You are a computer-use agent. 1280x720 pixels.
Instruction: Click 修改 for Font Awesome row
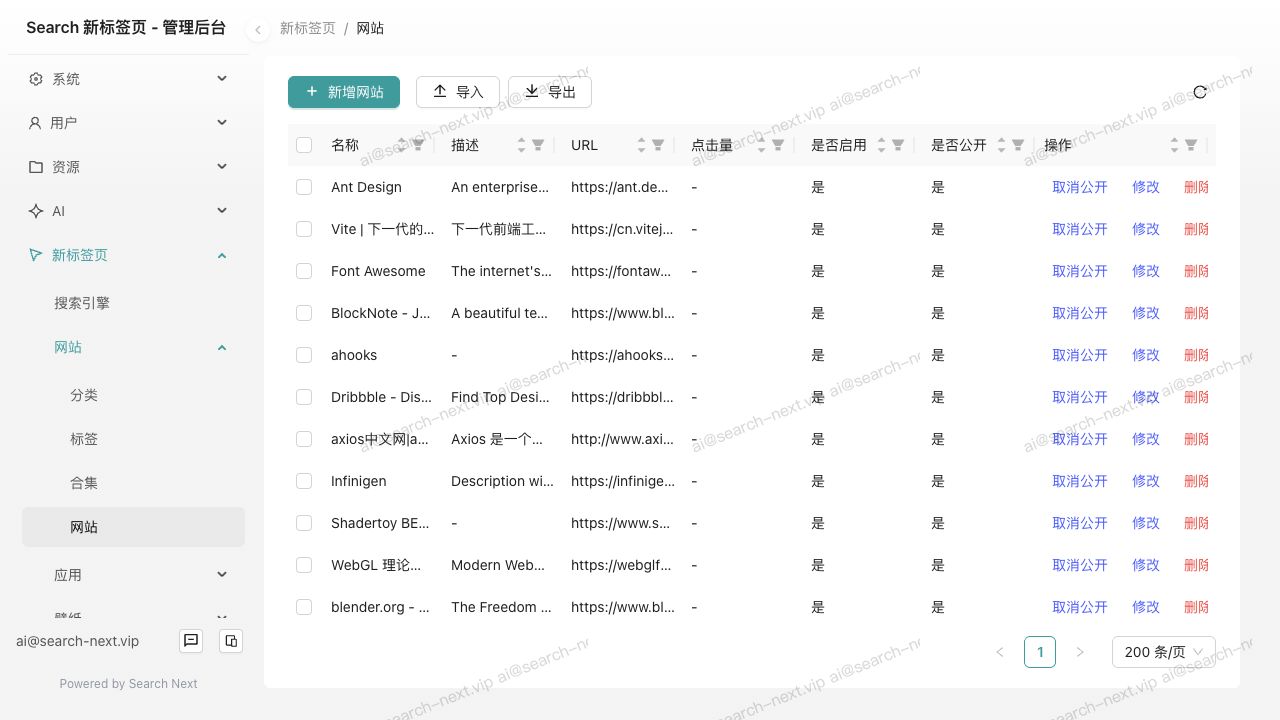pyautogui.click(x=1146, y=271)
